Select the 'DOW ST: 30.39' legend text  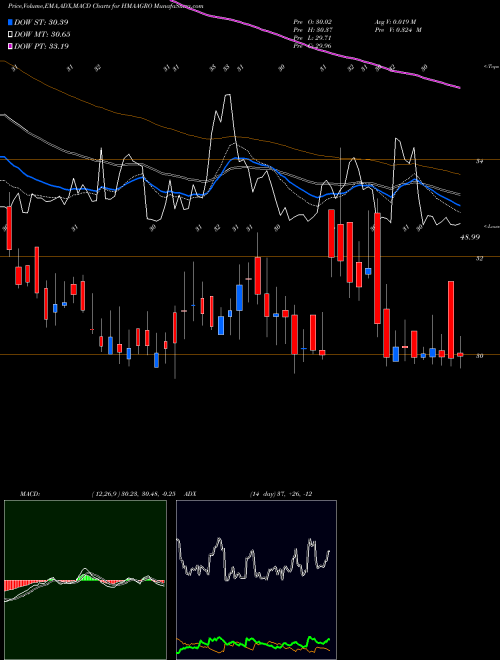pyautogui.click(x=41, y=22)
